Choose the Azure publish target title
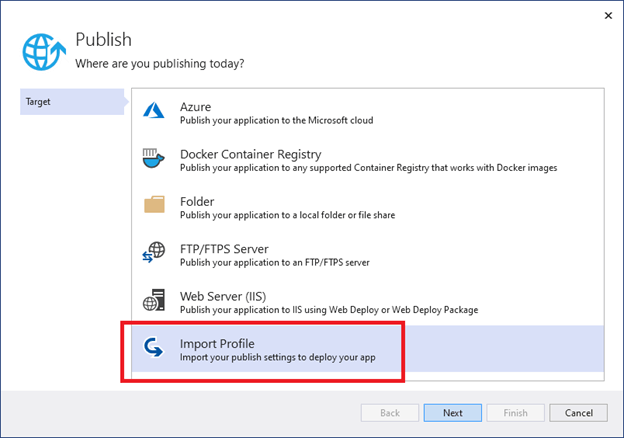Viewport: 624px width, 438px height. pos(196,105)
